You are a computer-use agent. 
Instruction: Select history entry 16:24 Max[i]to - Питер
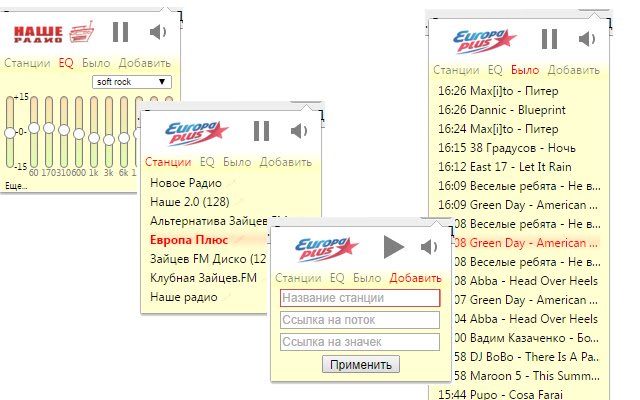[x=498, y=129]
